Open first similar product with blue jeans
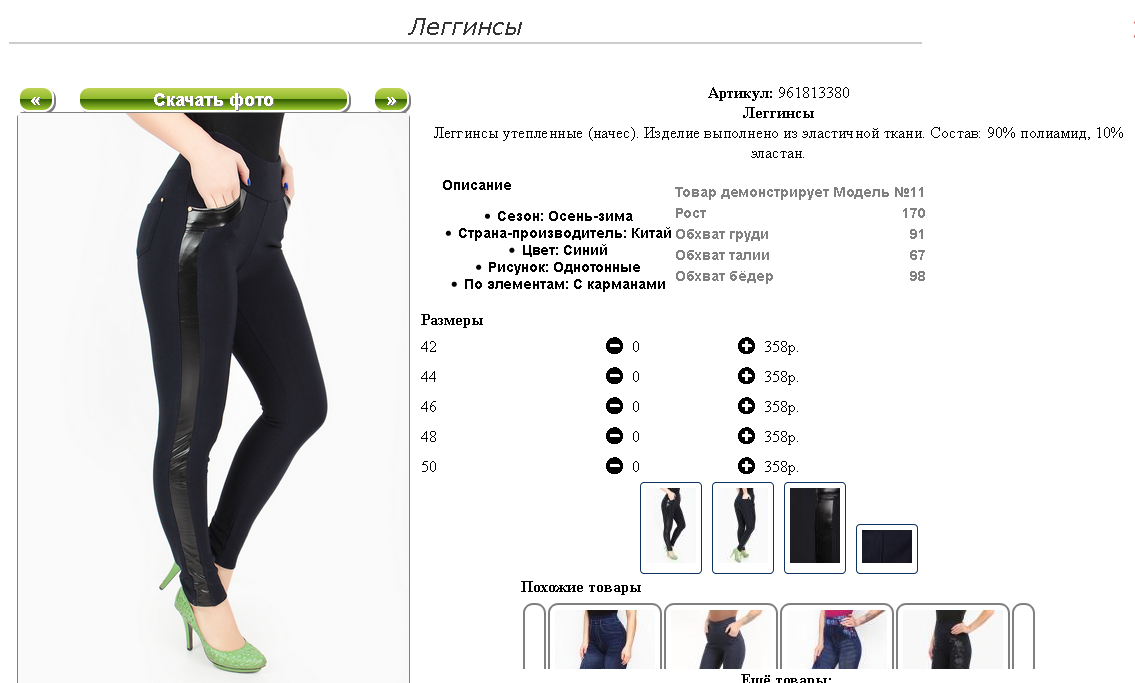The width and height of the screenshot is (1135, 683). pos(604,637)
